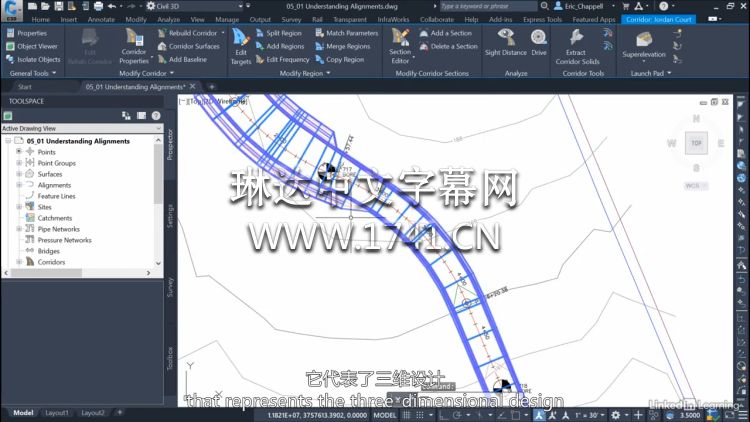Click the WCS coordinate system button
Viewport: 750px width, 422px height.
click(695, 186)
